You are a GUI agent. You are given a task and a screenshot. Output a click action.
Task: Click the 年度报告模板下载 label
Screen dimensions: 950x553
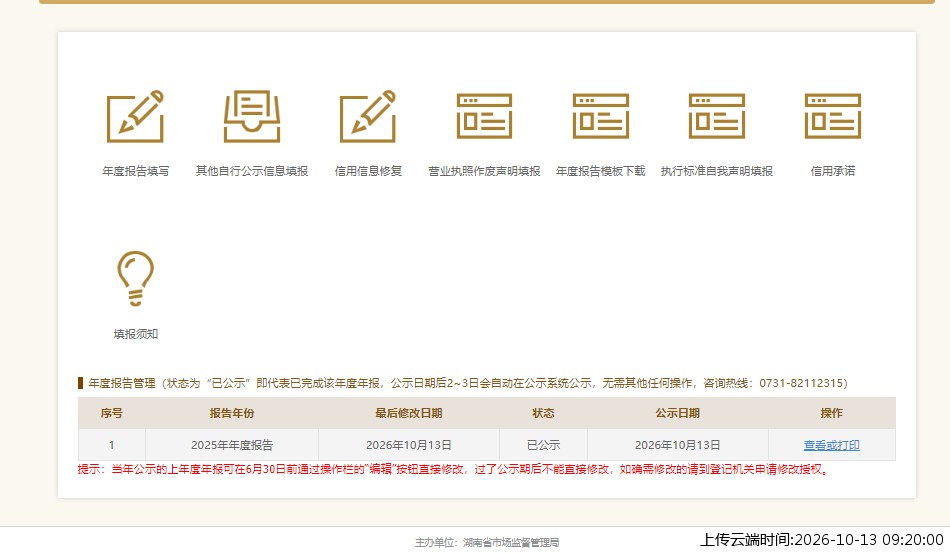click(600, 171)
